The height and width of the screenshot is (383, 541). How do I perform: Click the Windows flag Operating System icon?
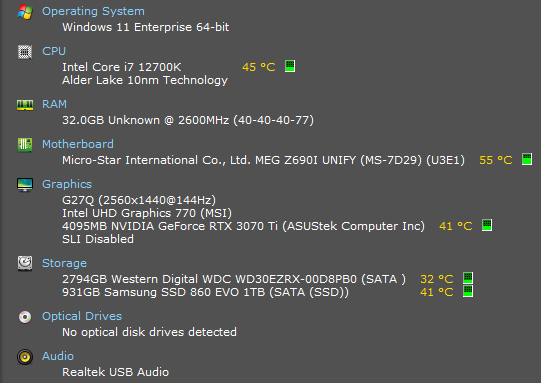pos(25,12)
